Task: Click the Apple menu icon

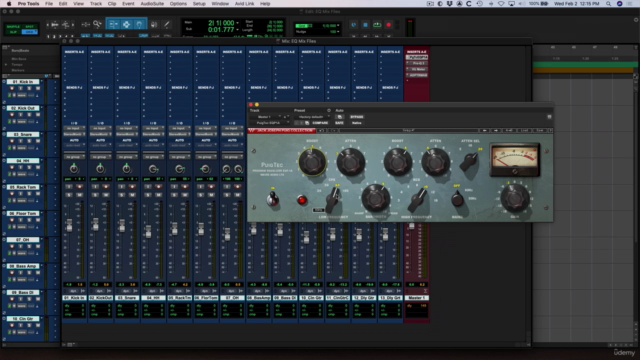Action: click(9, 4)
